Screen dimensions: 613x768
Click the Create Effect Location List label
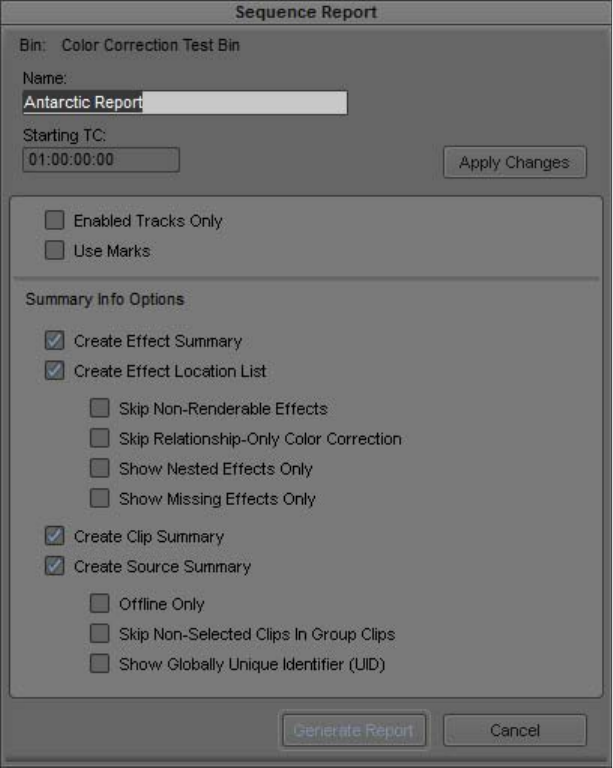(x=170, y=371)
